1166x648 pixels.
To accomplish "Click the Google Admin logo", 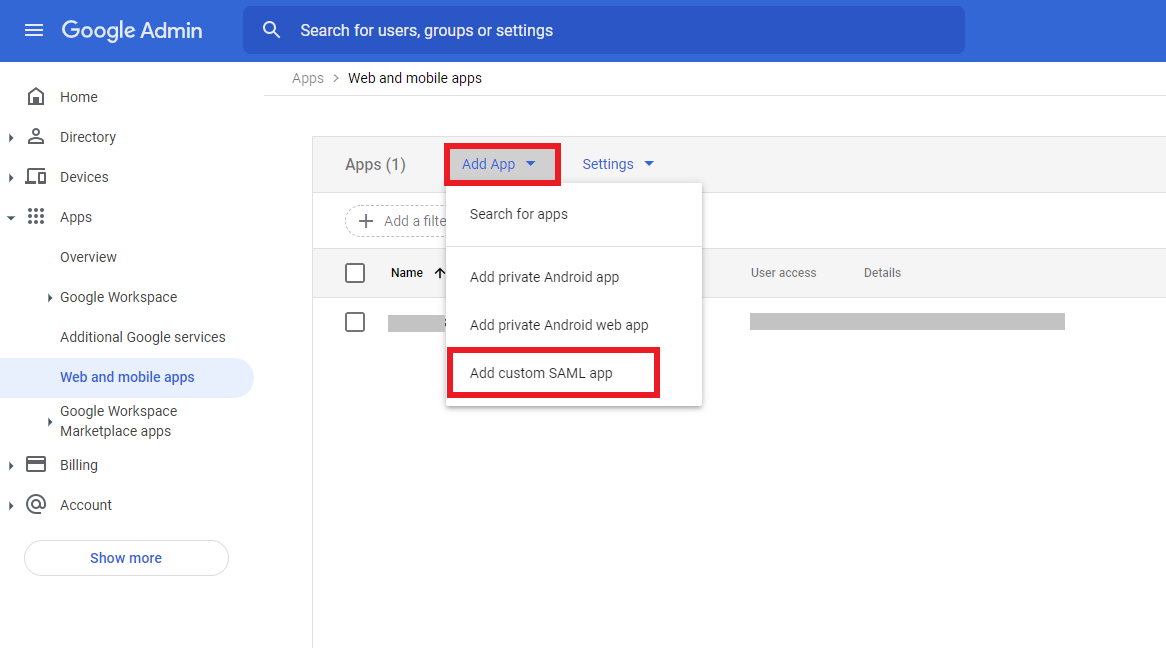I will point(131,30).
